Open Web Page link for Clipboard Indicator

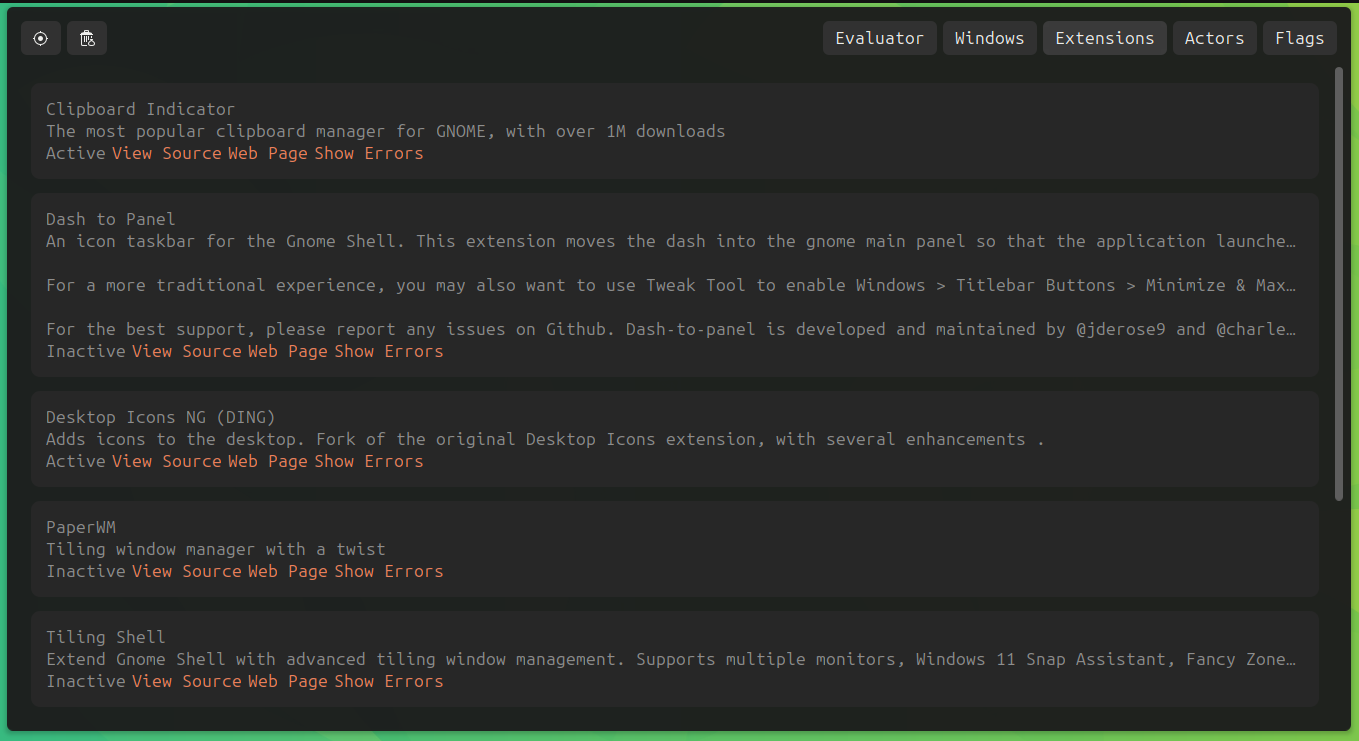click(268, 153)
